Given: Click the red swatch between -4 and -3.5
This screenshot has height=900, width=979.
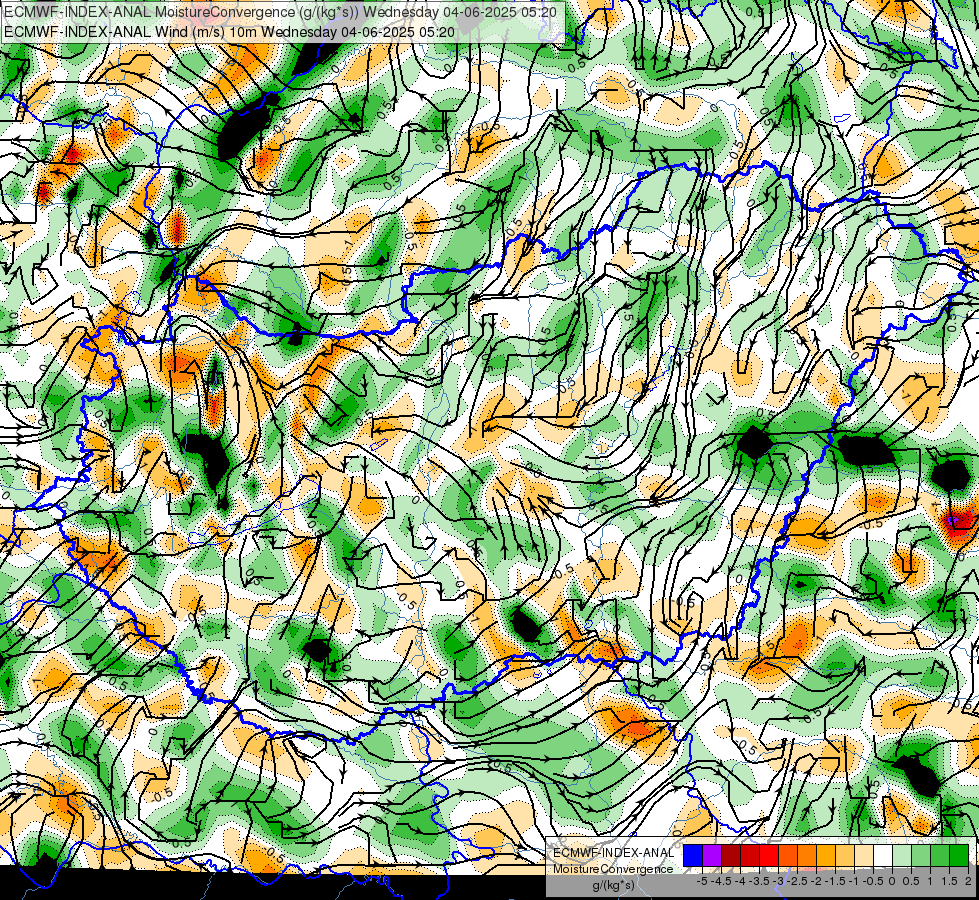Looking at the screenshot, I should [750, 856].
